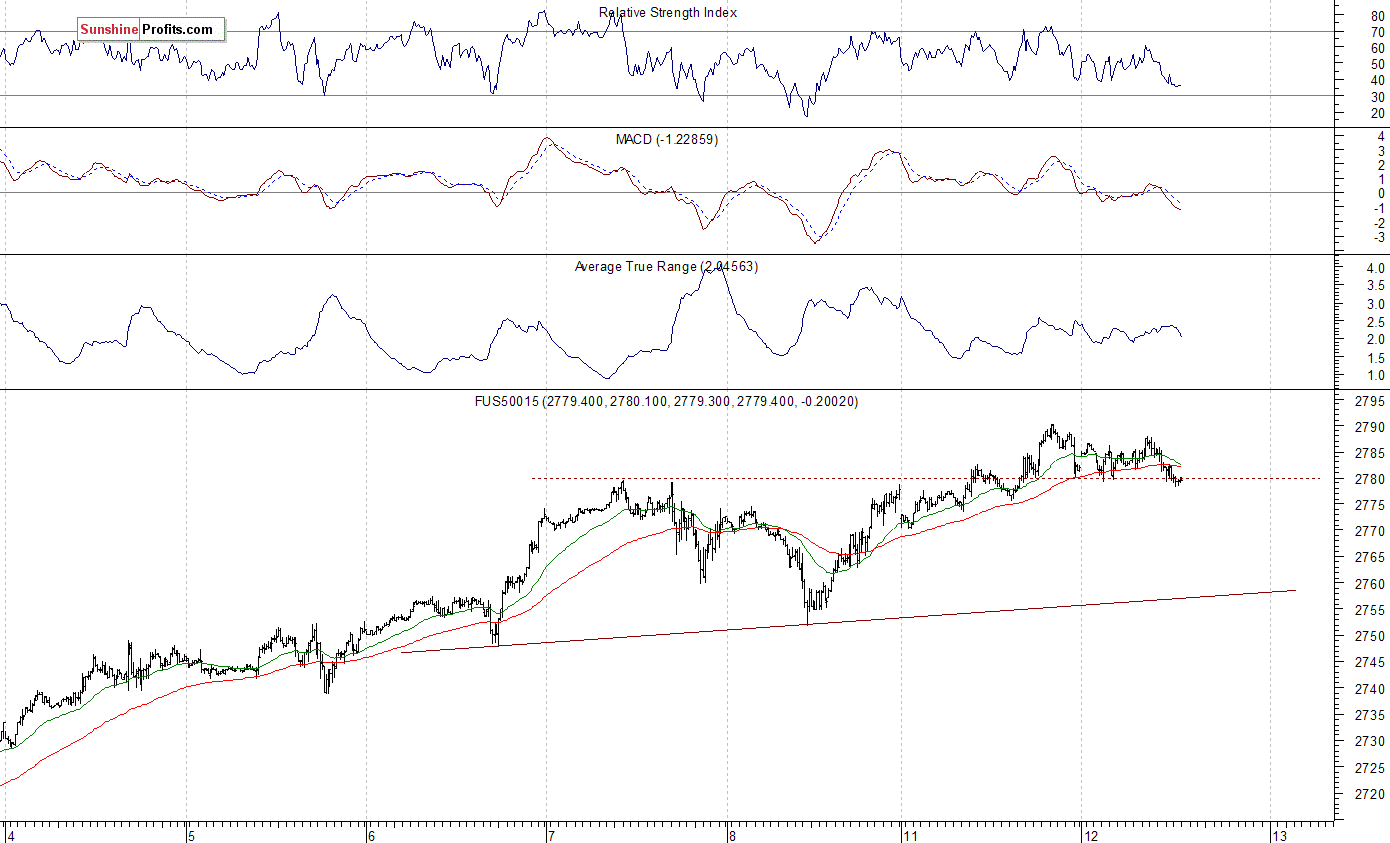
Task: Click price axis label 2770
Action: point(1372,532)
